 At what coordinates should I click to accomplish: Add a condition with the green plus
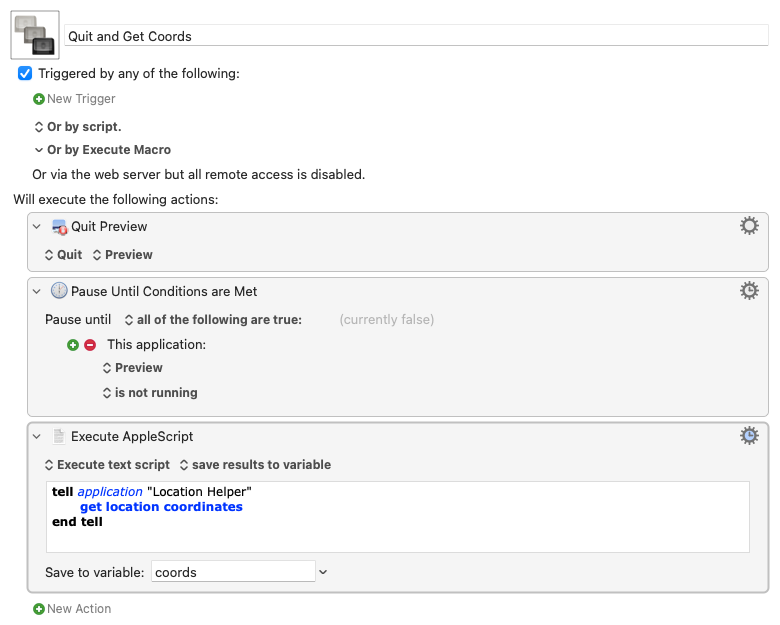pos(73,345)
